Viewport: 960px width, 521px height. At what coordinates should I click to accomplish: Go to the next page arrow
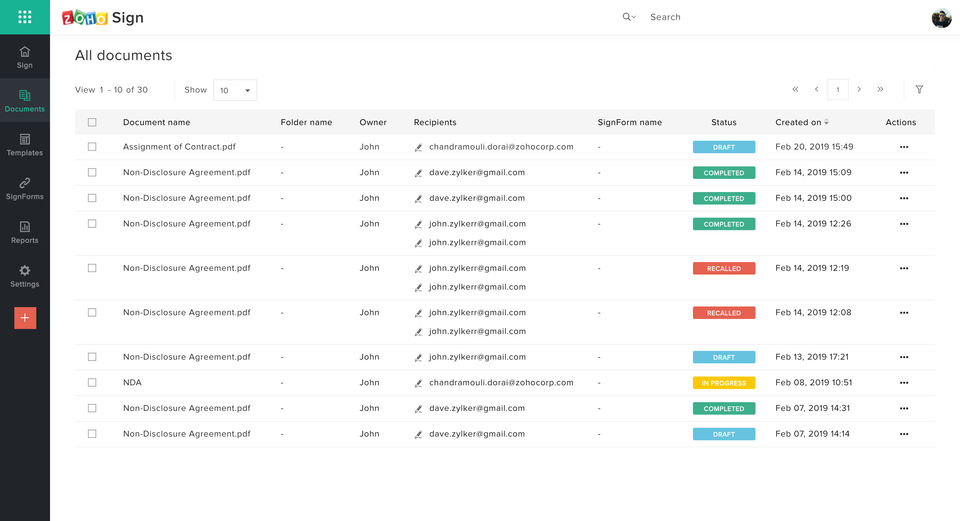[x=859, y=89]
